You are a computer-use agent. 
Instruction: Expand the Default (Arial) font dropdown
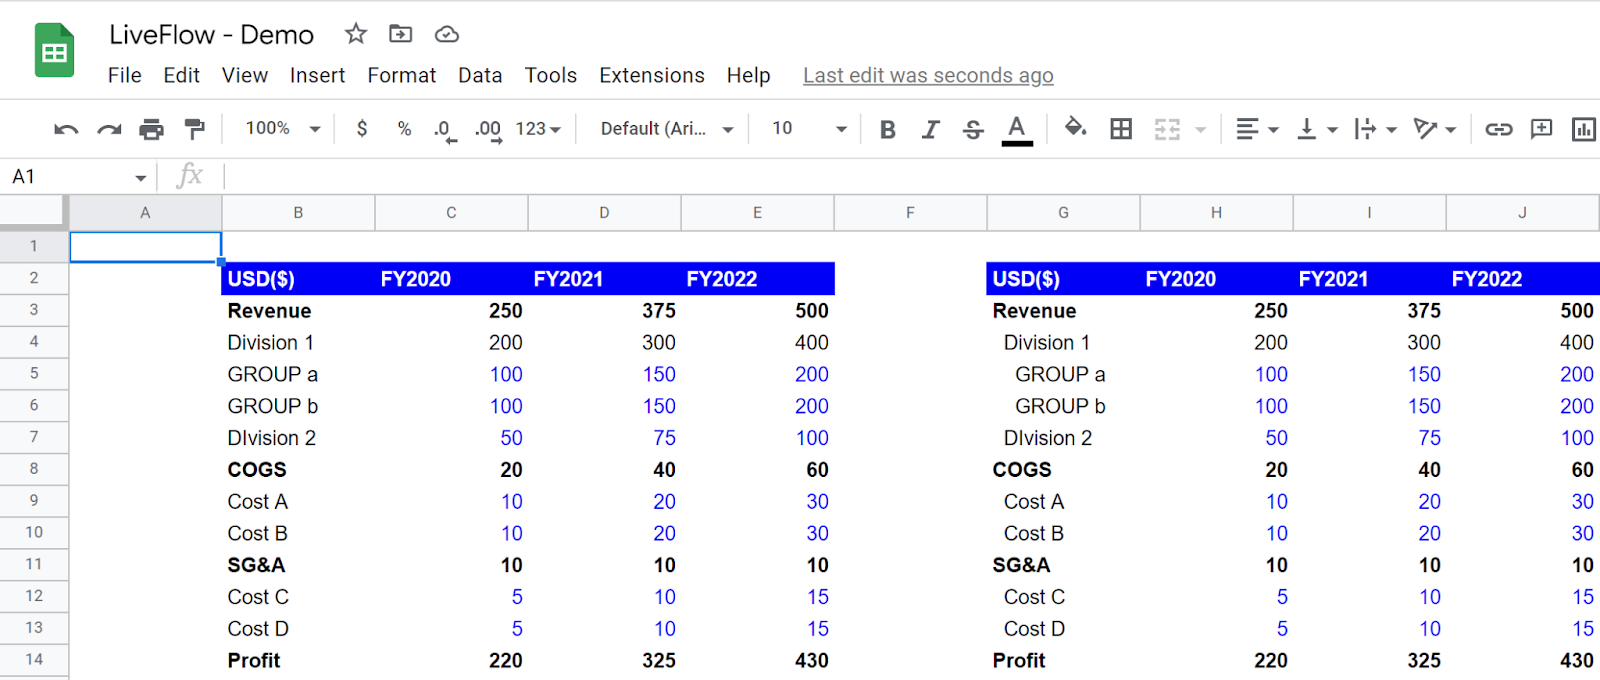click(667, 129)
